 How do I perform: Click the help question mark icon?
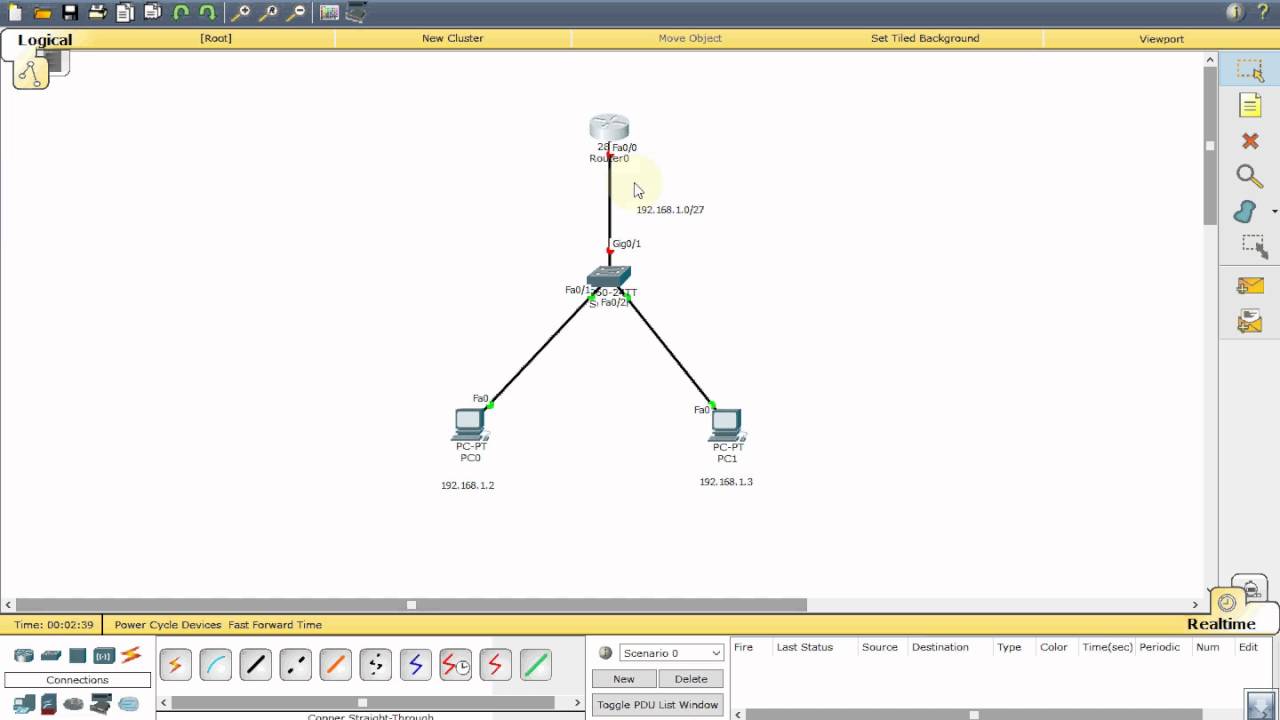tap(1262, 12)
